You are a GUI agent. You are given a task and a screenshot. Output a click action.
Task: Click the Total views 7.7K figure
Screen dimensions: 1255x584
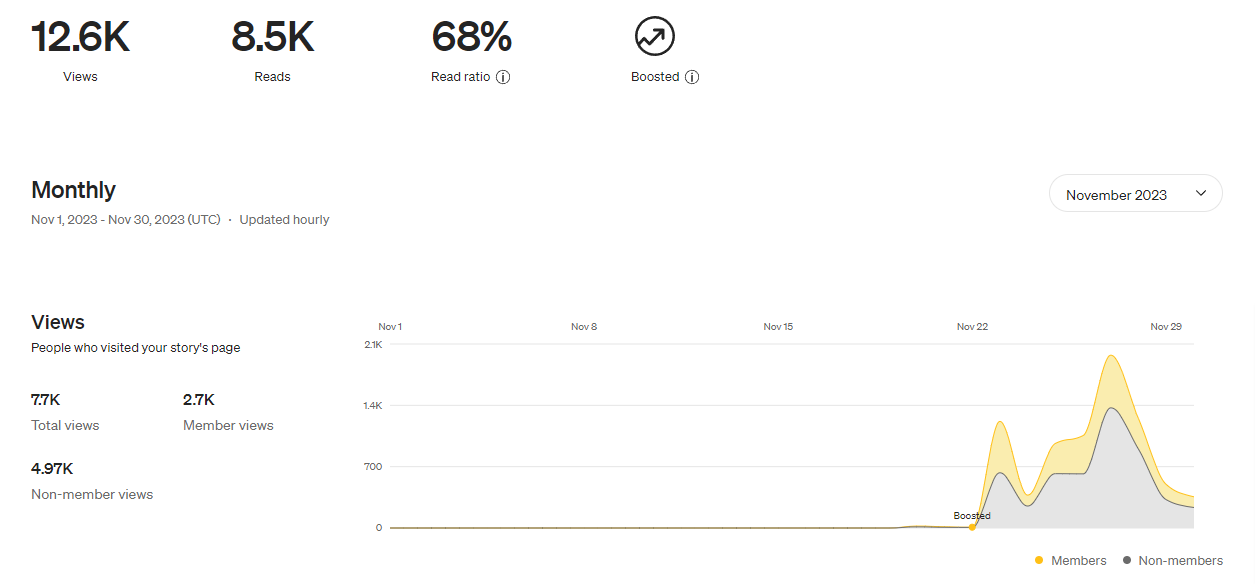point(45,399)
